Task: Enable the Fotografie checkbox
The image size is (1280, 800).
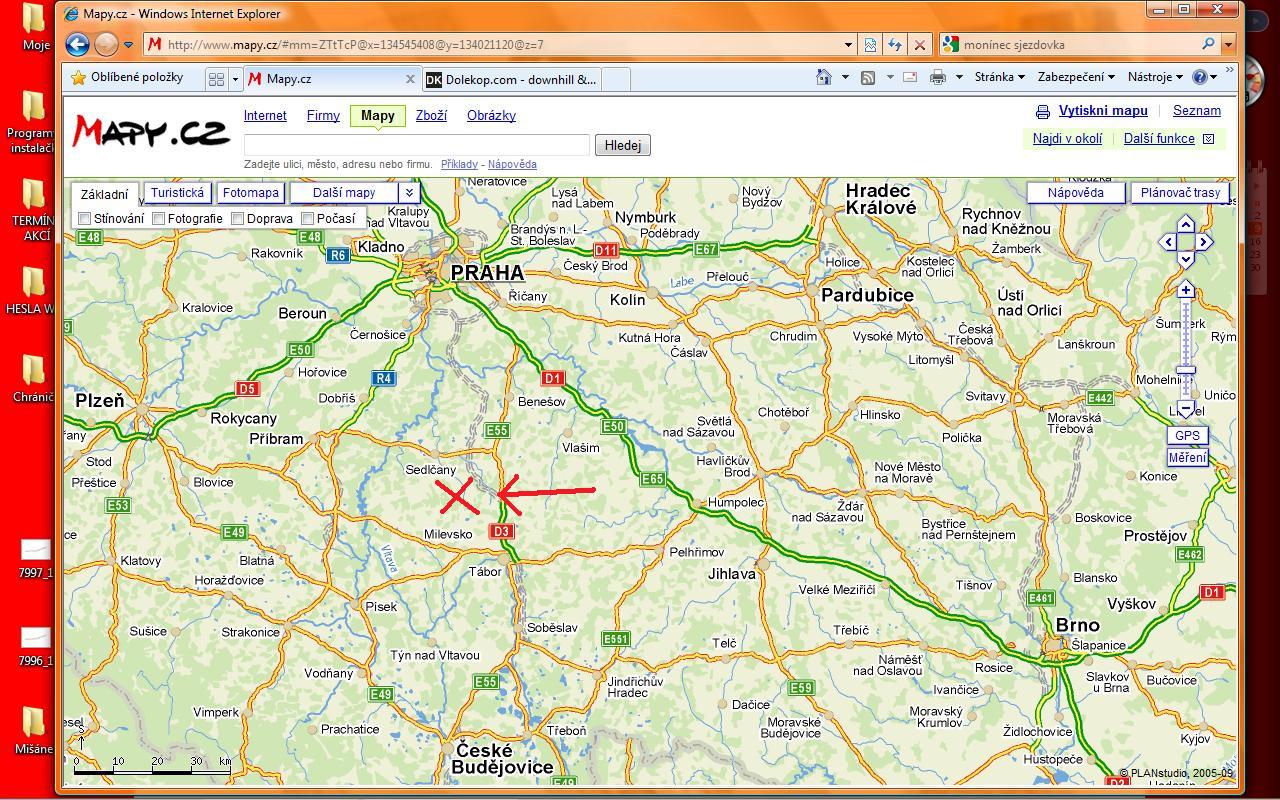Action: [158, 218]
